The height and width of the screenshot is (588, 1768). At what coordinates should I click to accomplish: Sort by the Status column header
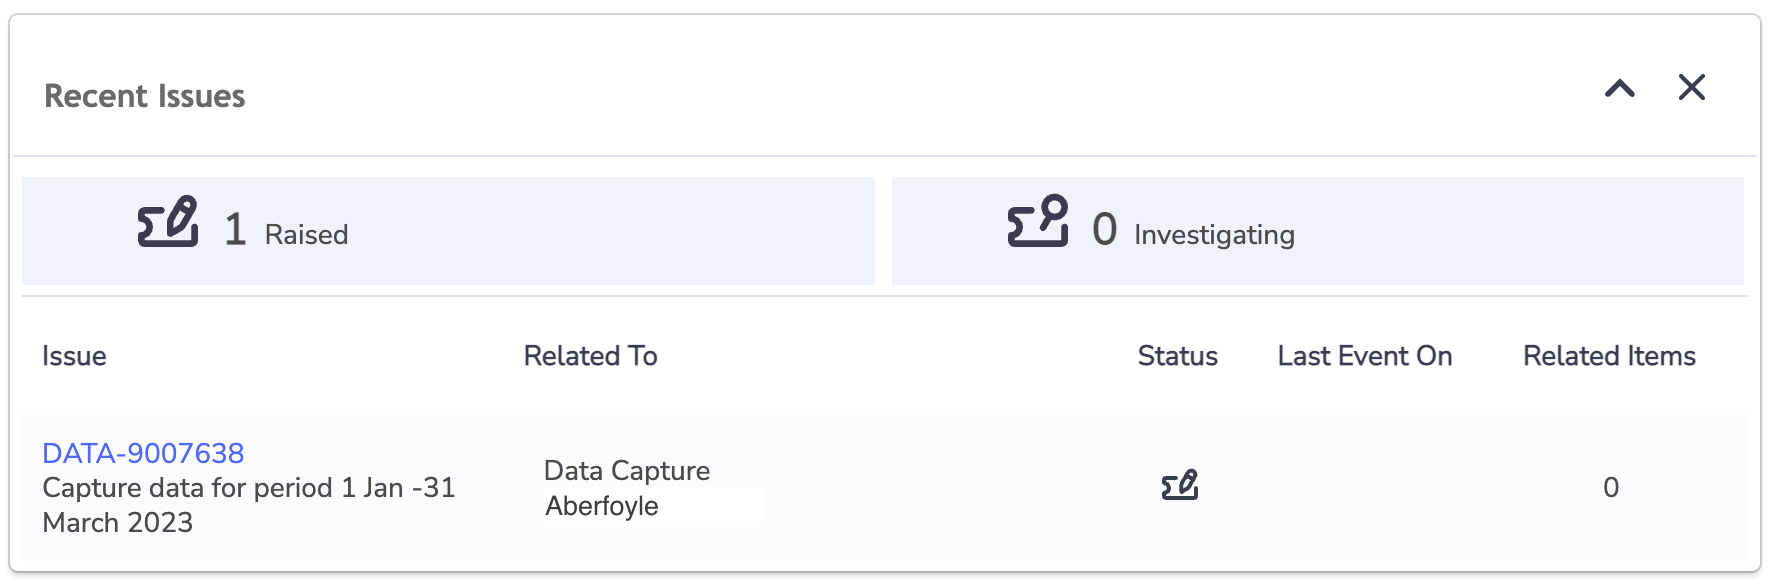1178,356
